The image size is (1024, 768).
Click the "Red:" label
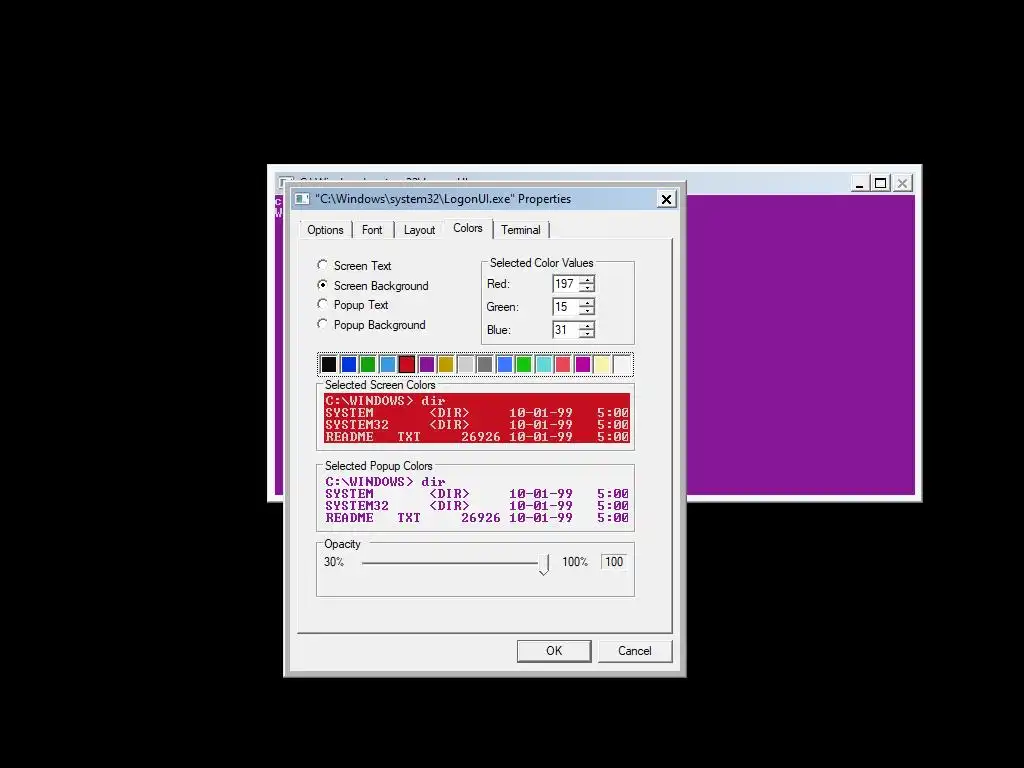(x=498, y=284)
